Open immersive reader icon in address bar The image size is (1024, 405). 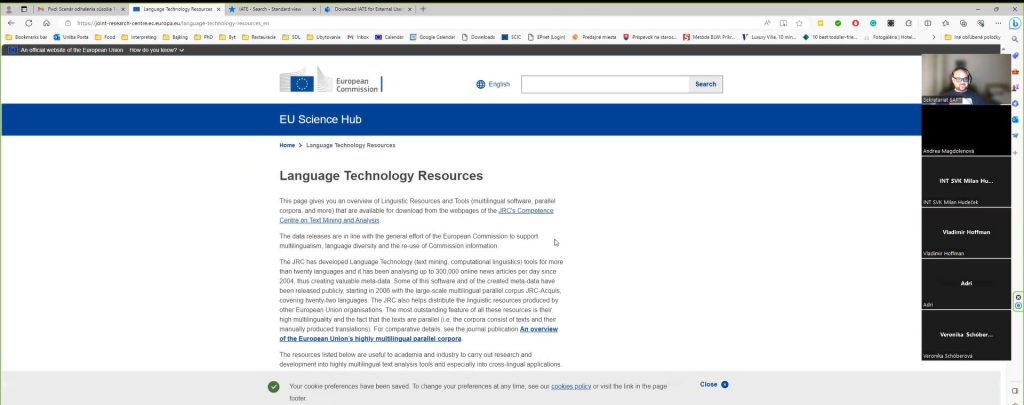click(783, 23)
